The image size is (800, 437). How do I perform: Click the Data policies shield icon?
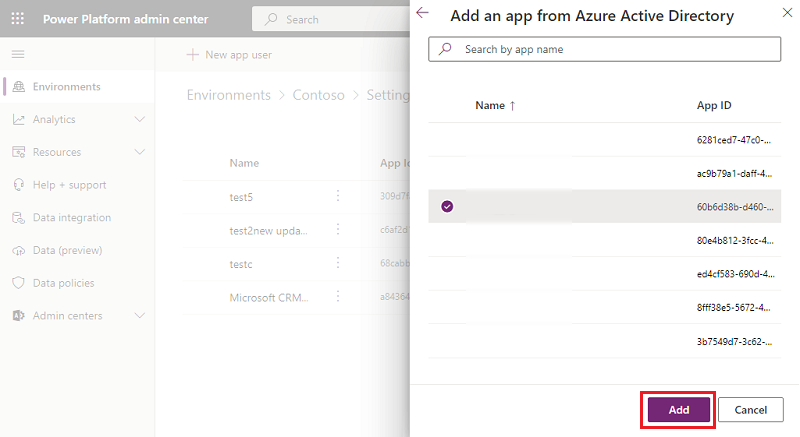click(18, 283)
